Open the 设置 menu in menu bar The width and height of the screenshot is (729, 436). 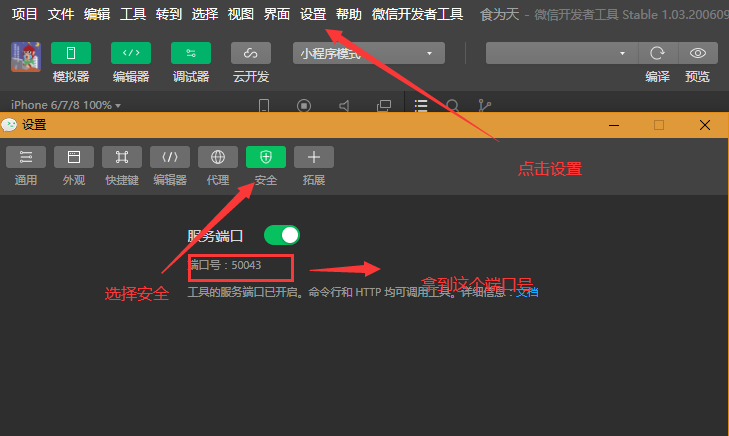[313, 14]
